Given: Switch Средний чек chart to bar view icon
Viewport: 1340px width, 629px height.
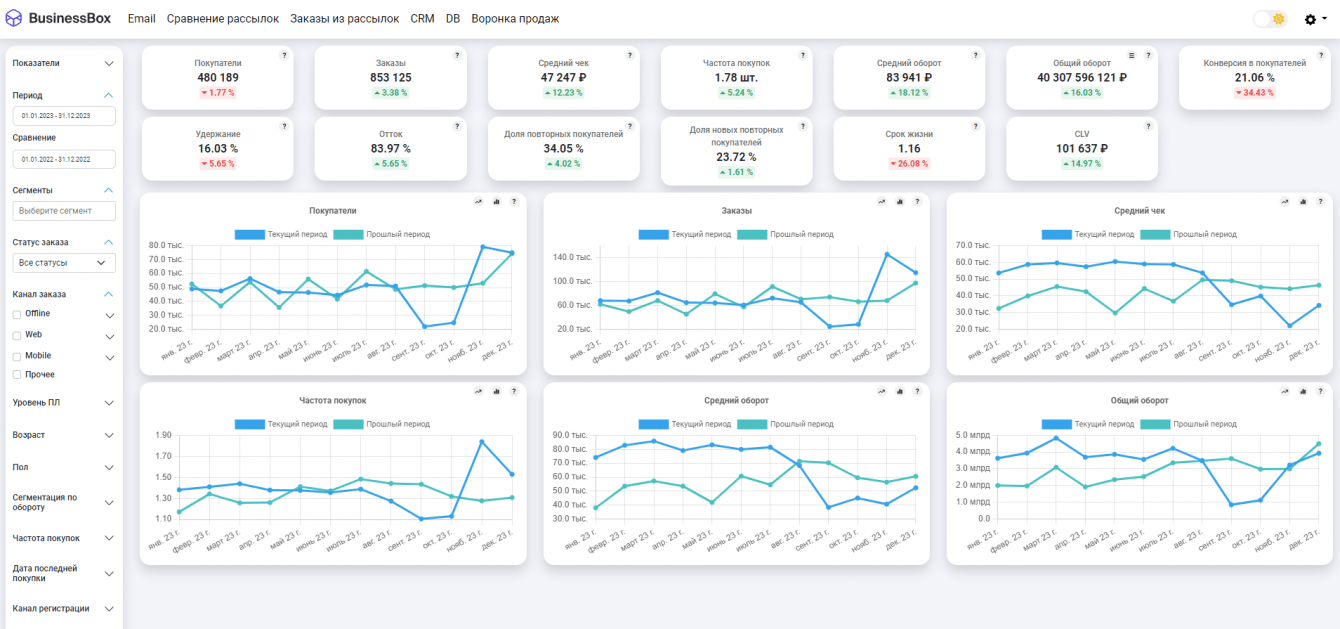Looking at the screenshot, I should pos(1303,201).
